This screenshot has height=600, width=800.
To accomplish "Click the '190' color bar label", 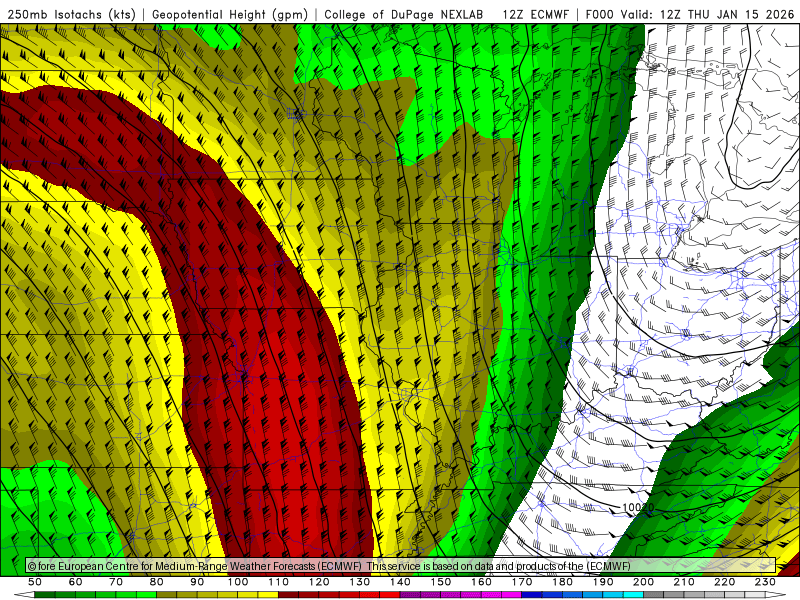I will pos(603,582).
